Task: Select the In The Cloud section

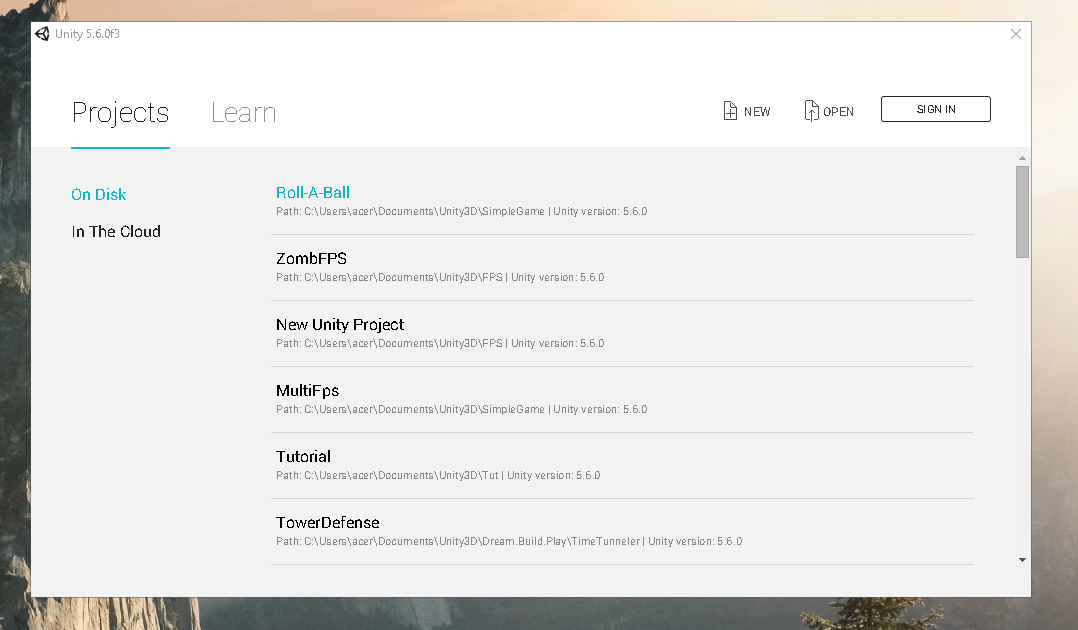Action: pyautogui.click(x=116, y=232)
